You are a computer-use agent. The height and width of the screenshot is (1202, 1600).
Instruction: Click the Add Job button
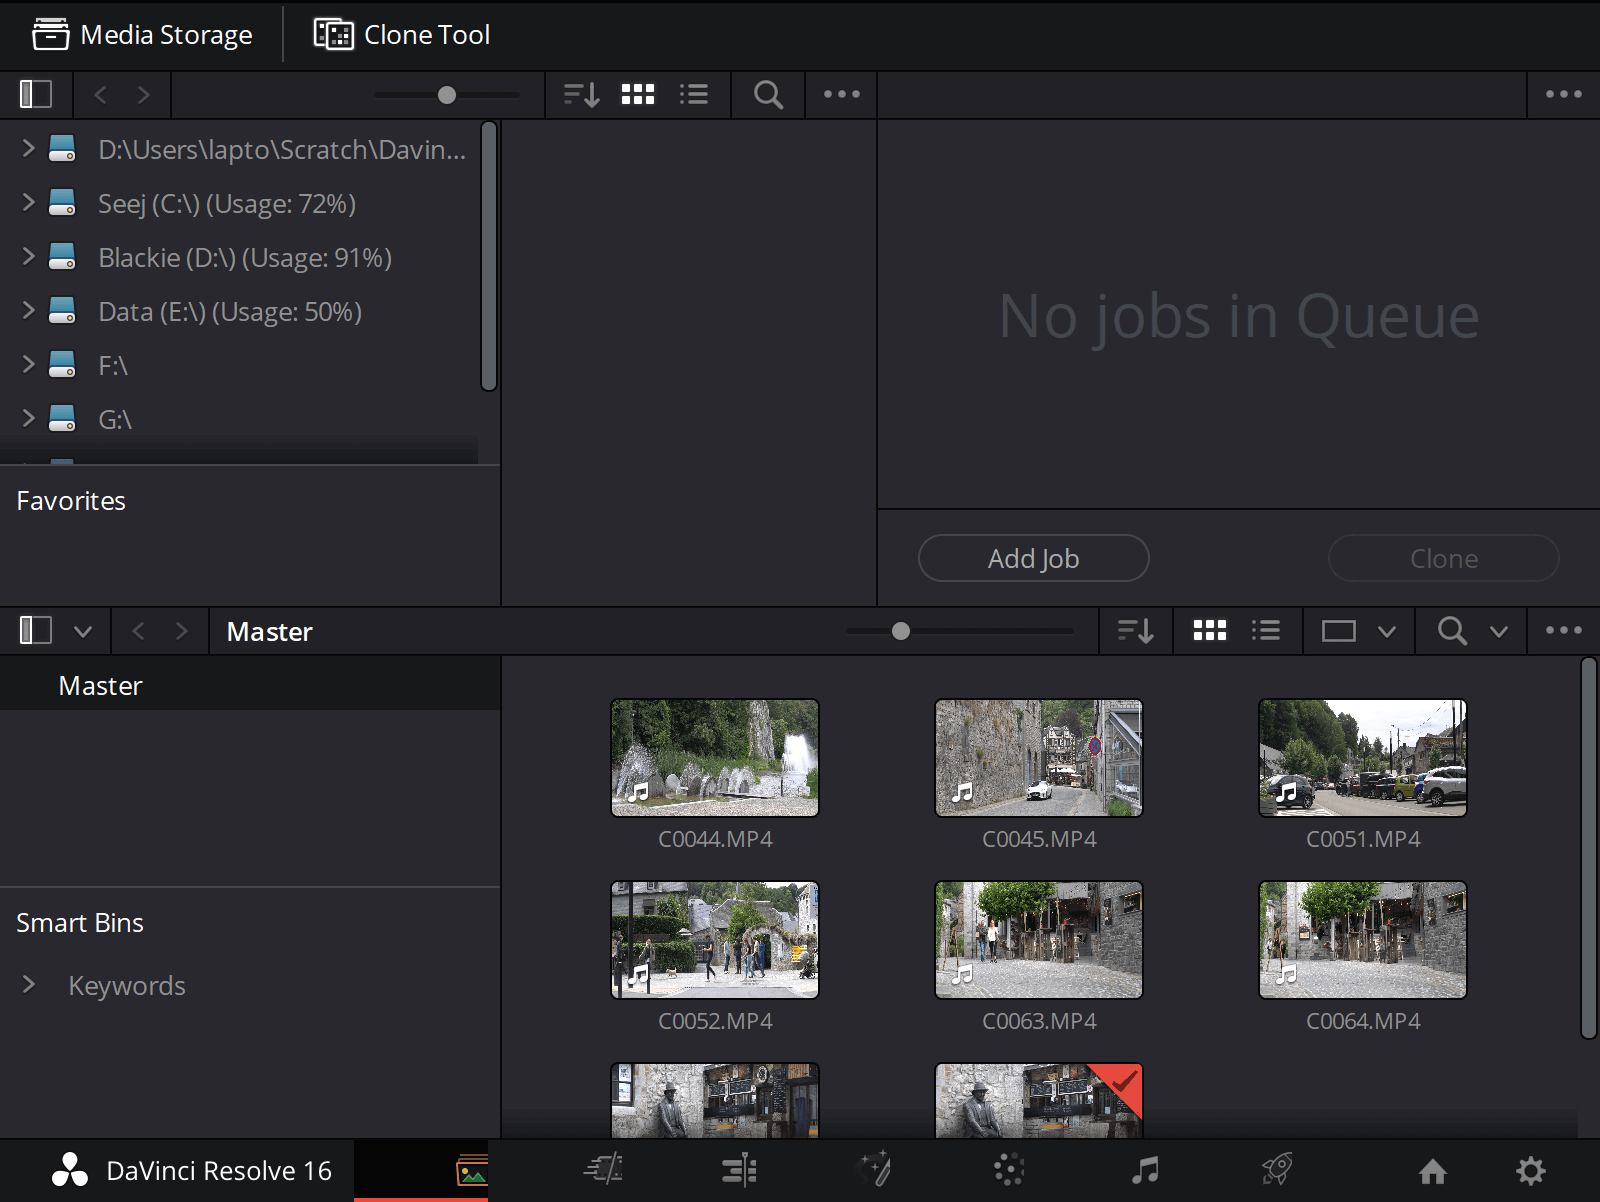tap(1033, 558)
